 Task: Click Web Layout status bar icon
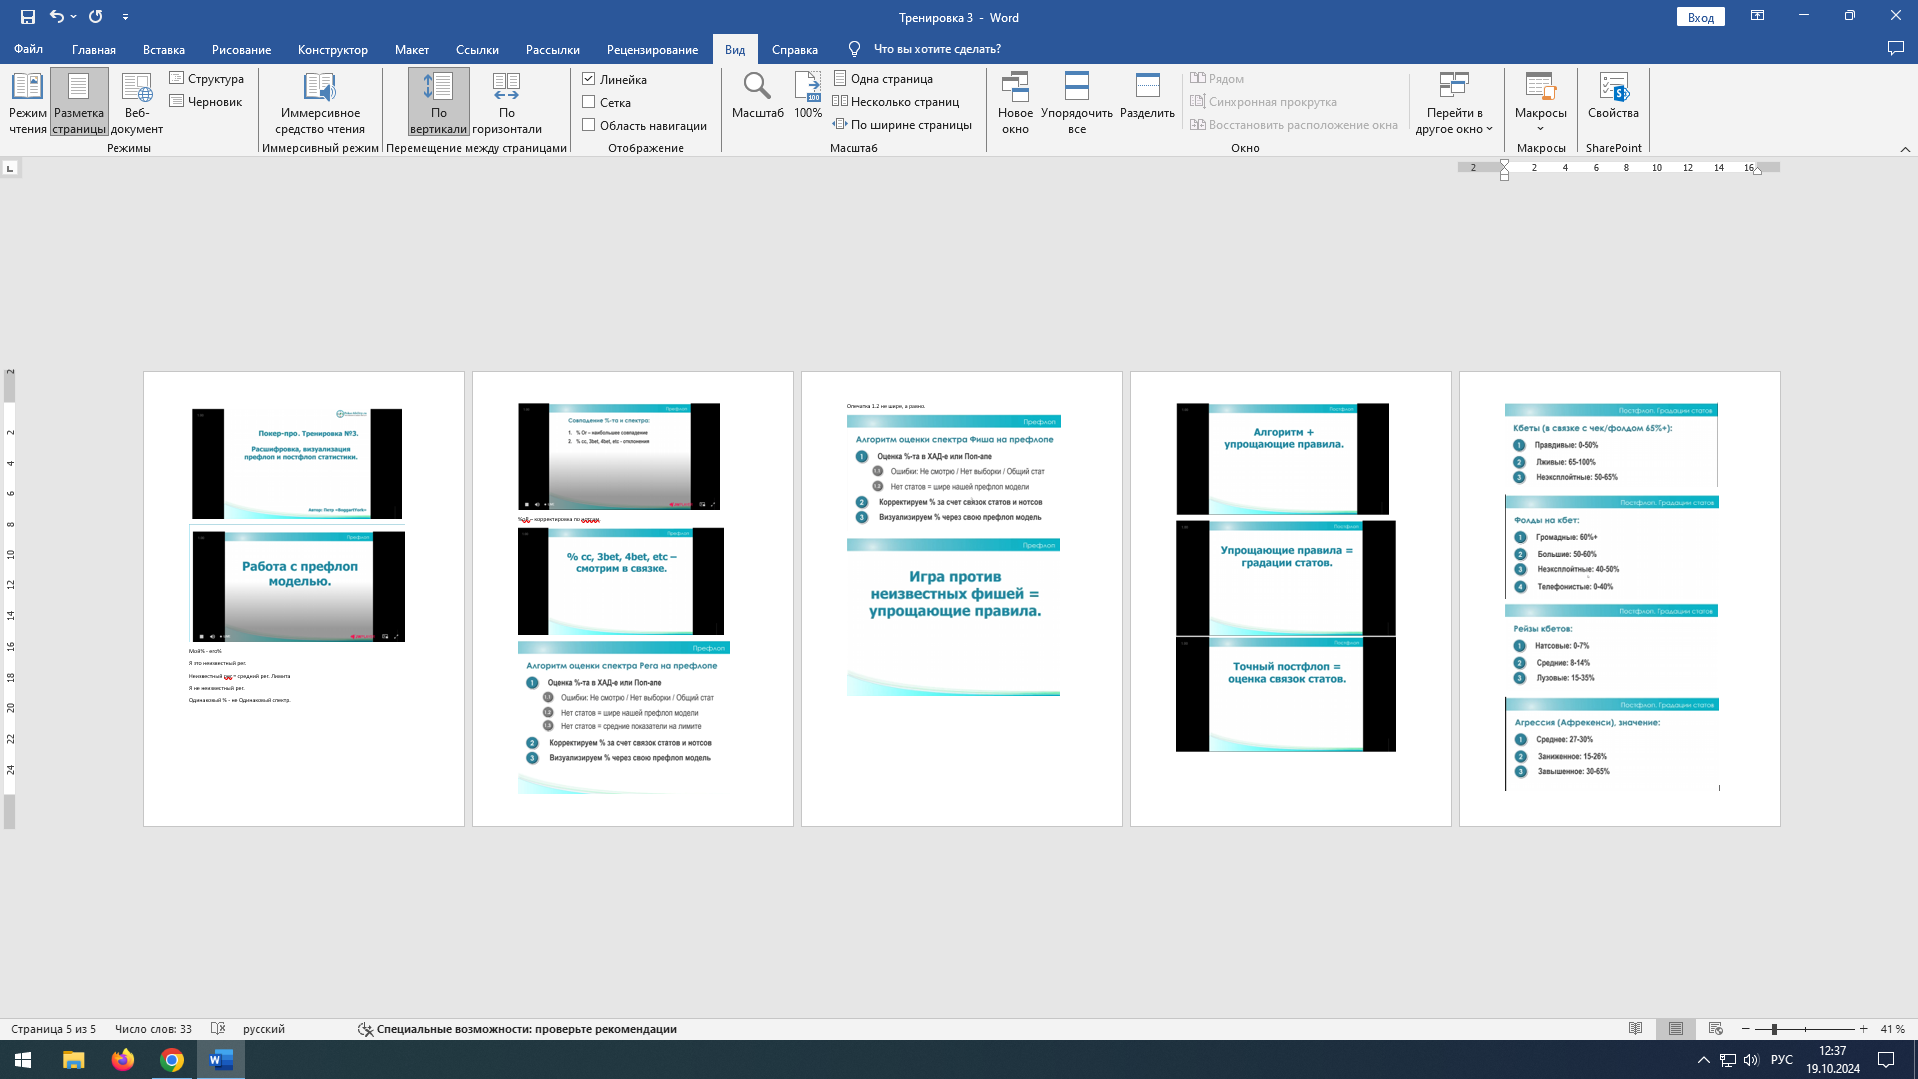click(x=1716, y=1029)
